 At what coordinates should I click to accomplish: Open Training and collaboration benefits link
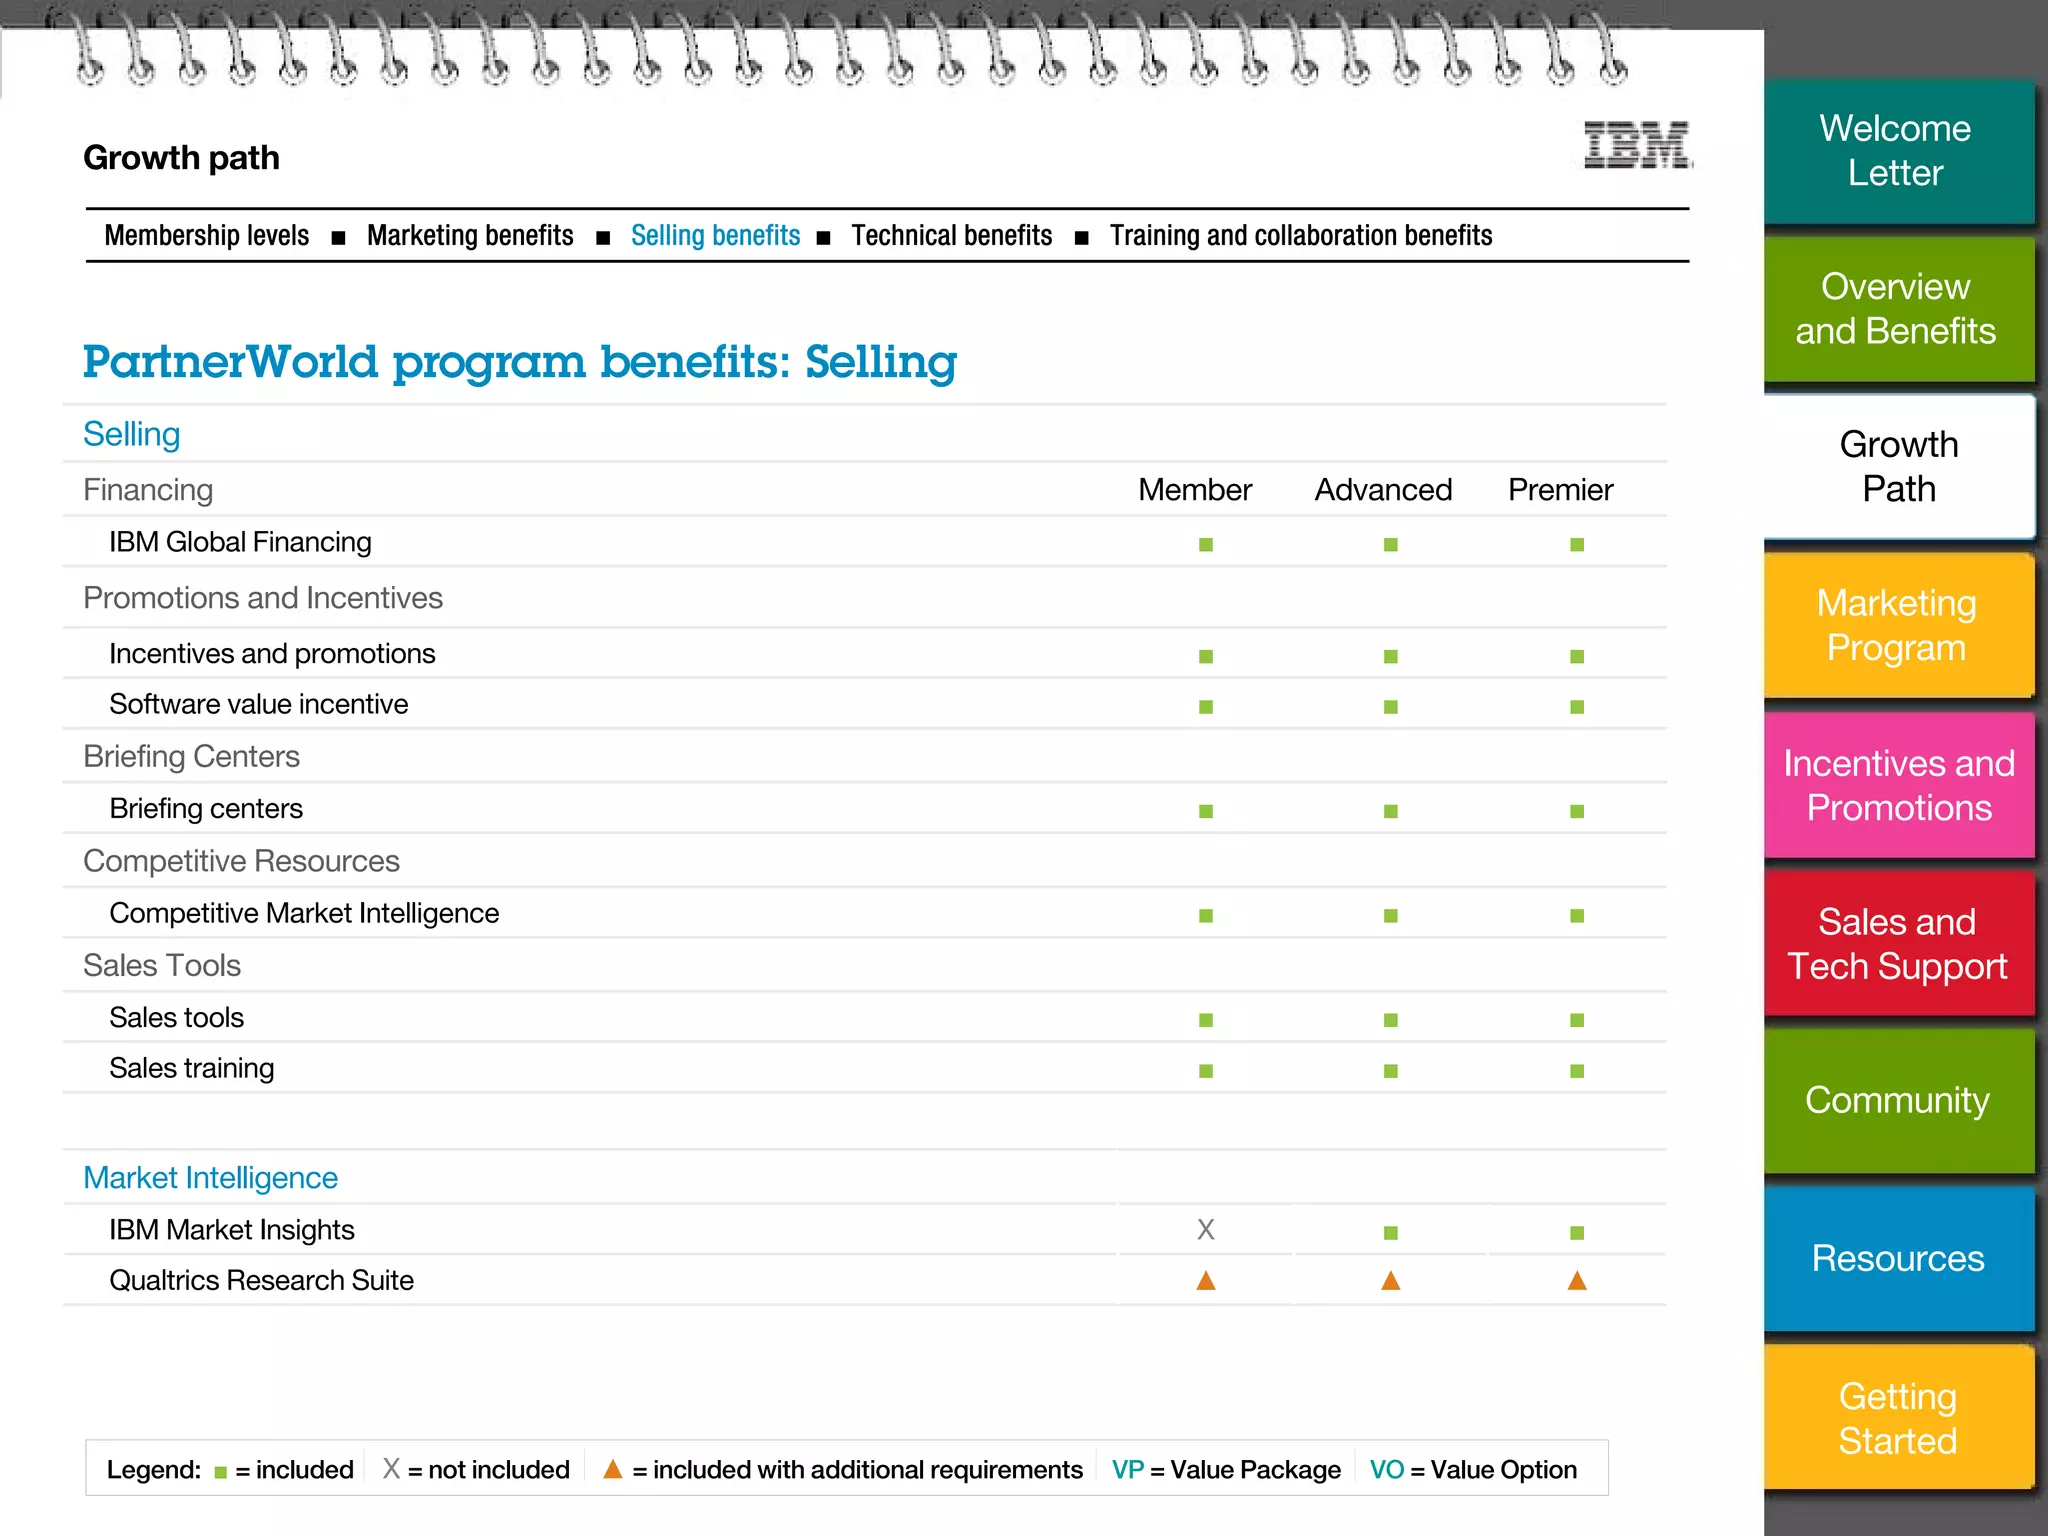point(1301,235)
